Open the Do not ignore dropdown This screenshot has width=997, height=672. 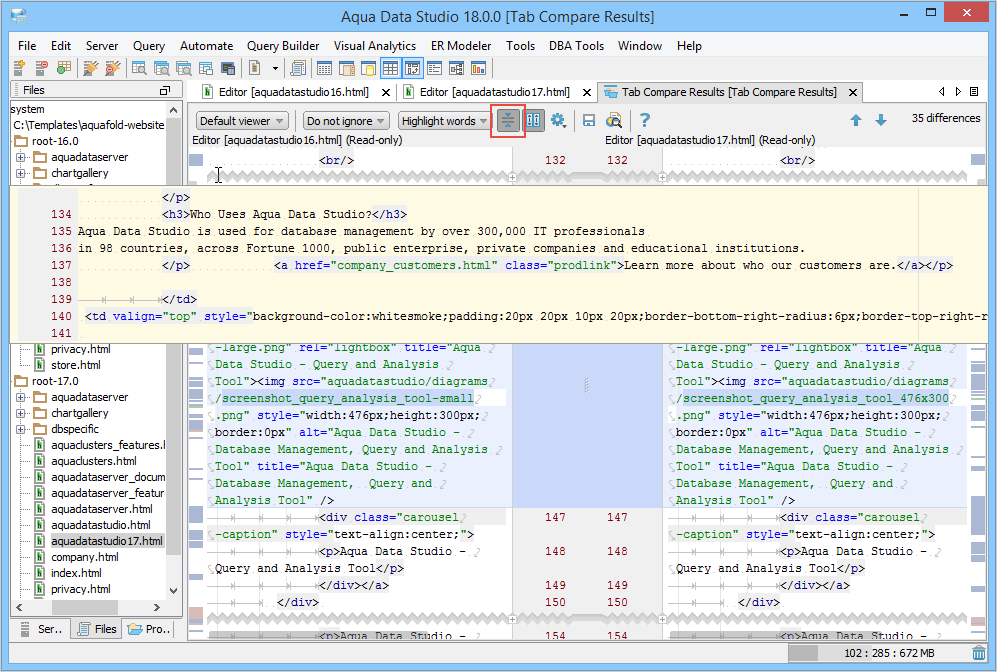(346, 121)
